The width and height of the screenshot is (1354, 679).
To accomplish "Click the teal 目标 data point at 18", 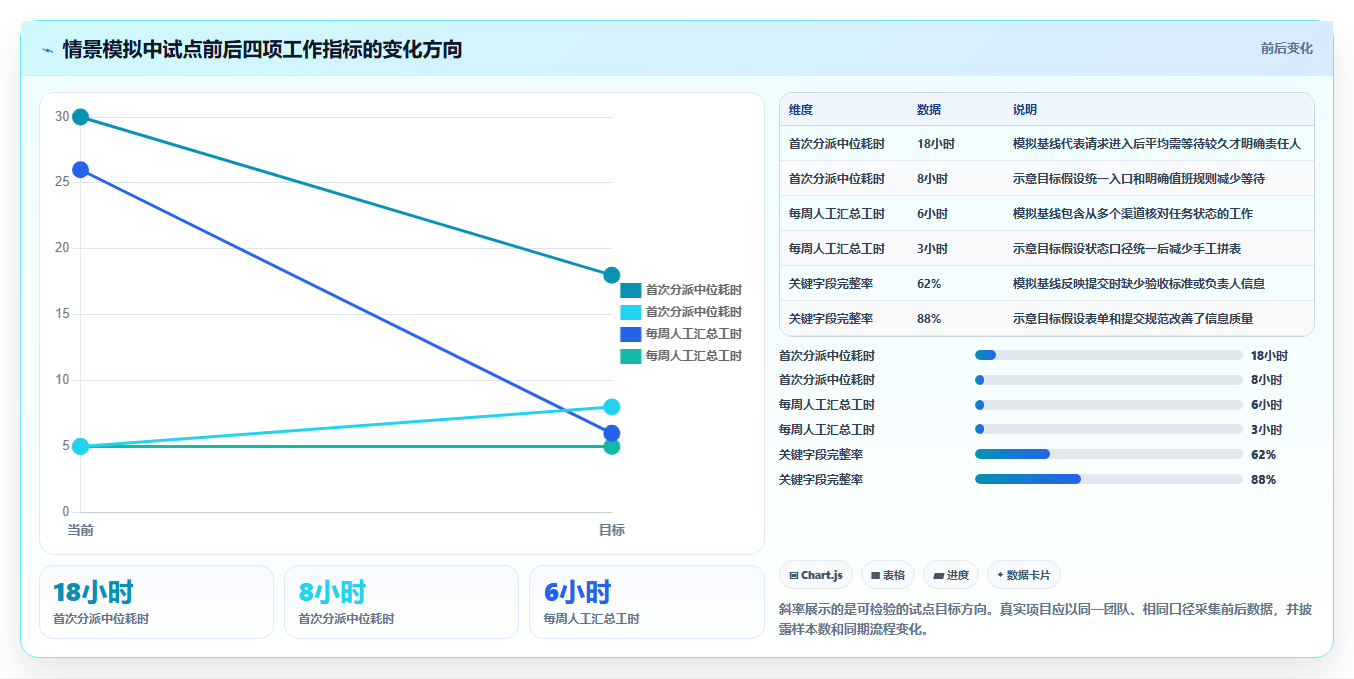I will pyautogui.click(x=612, y=275).
